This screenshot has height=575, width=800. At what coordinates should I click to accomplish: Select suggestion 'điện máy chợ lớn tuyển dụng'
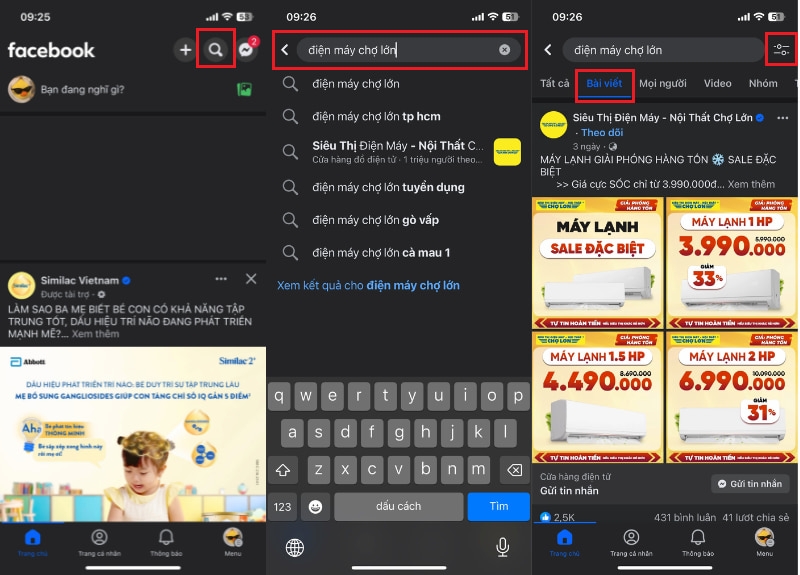click(399, 187)
